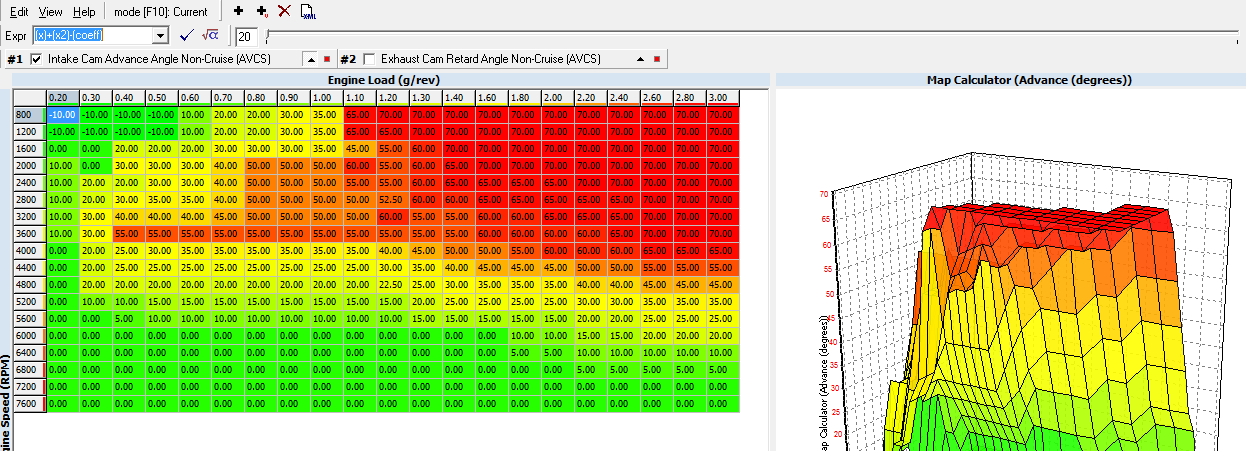This screenshot has height=451, width=1246.
Task: Click the square root alpha function icon
Action: 210,36
